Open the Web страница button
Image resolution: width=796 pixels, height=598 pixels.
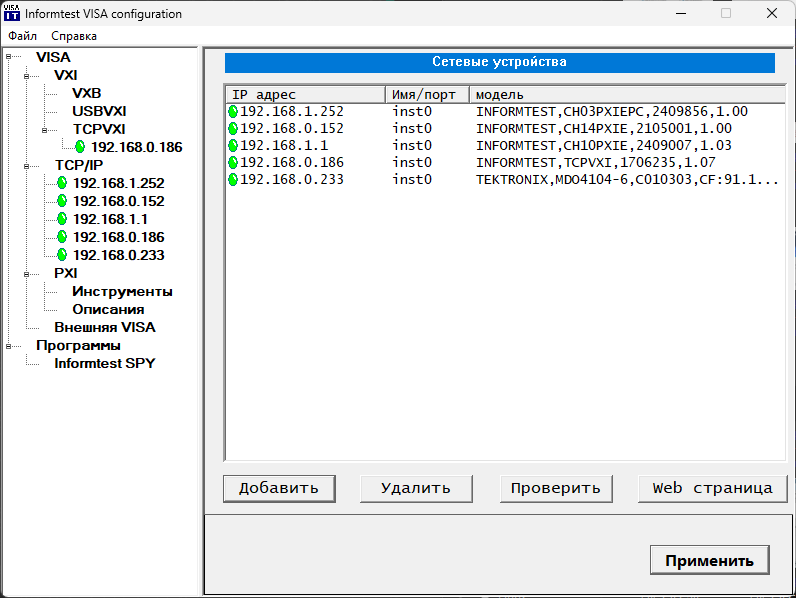click(x=712, y=488)
